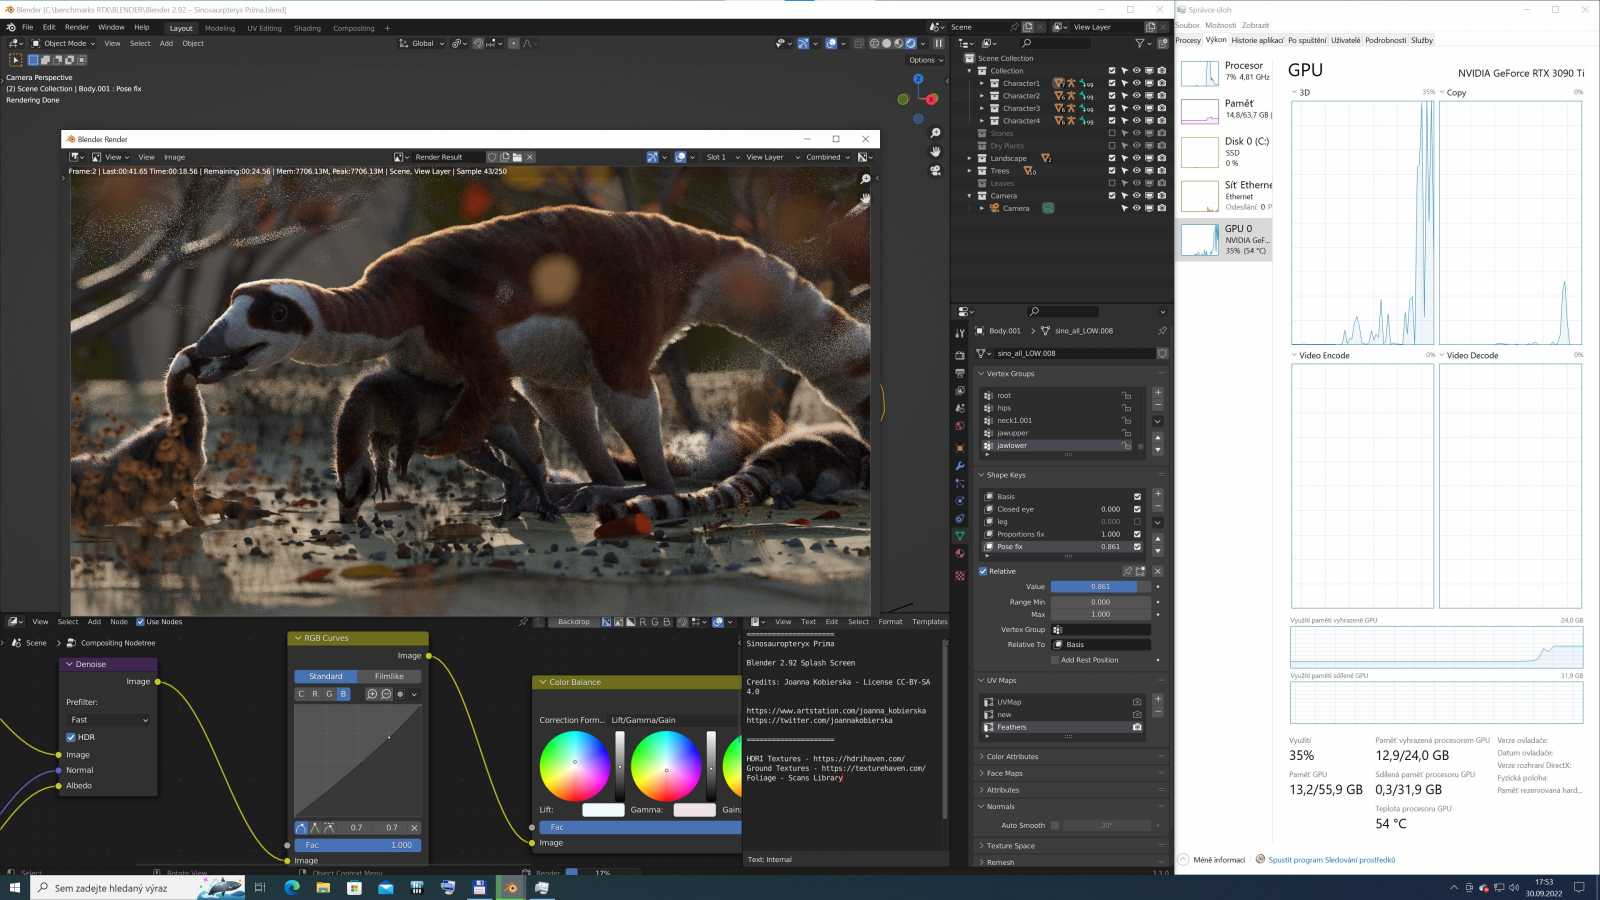Select Filmlike tone in RGB Curves

[x=389, y=676]
